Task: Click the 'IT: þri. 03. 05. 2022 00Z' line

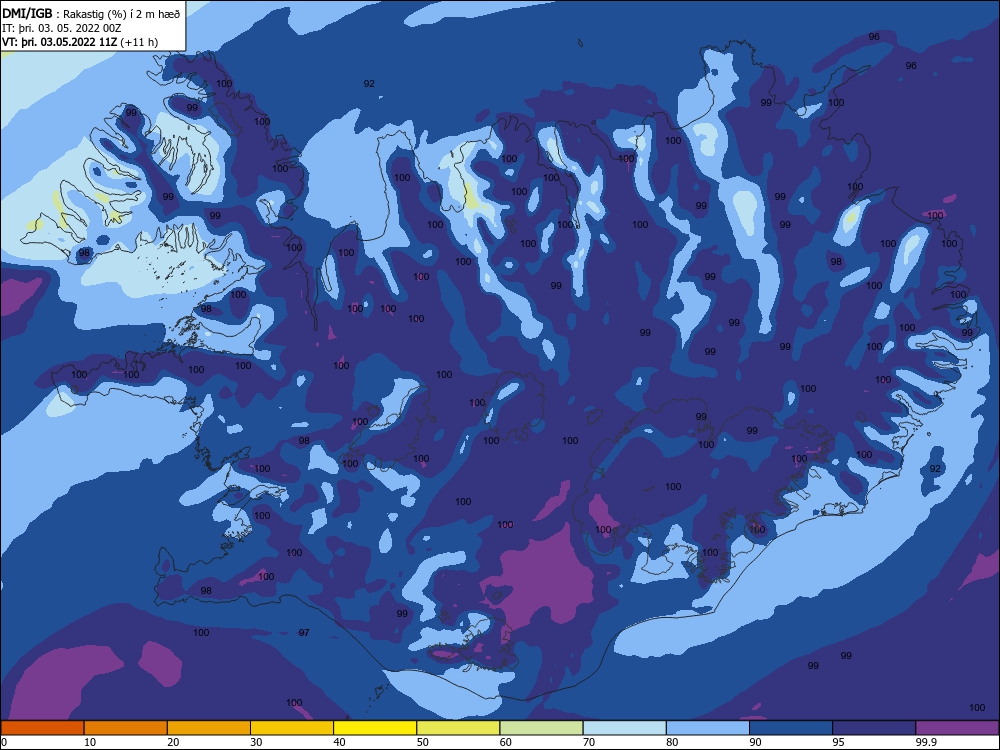Action: coord(61,28)
